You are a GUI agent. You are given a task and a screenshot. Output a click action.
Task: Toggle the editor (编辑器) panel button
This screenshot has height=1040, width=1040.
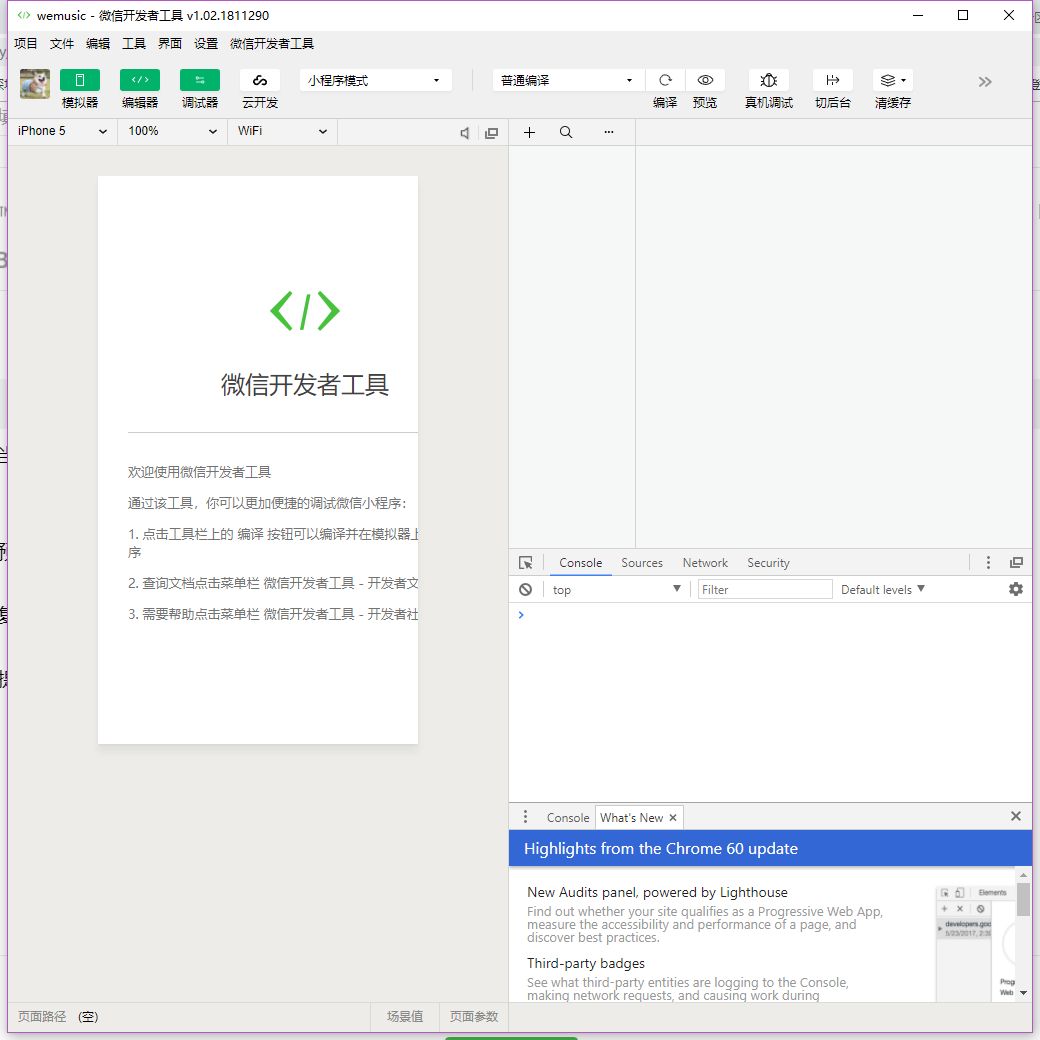pos(140,80)
